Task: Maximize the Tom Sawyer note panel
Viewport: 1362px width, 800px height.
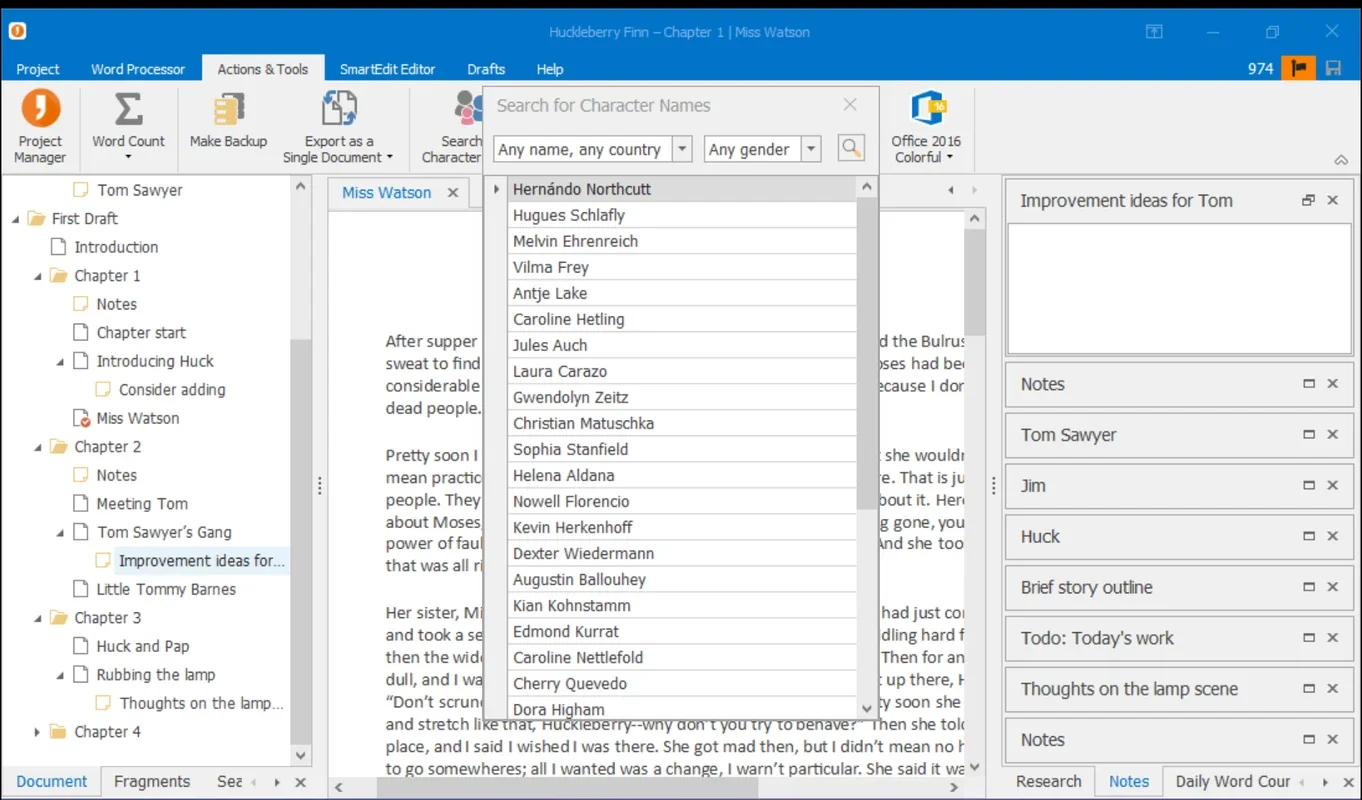Action: click(x=1308, y=435)
